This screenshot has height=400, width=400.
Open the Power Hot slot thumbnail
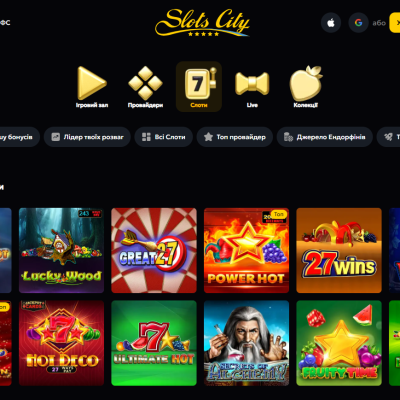246,250
